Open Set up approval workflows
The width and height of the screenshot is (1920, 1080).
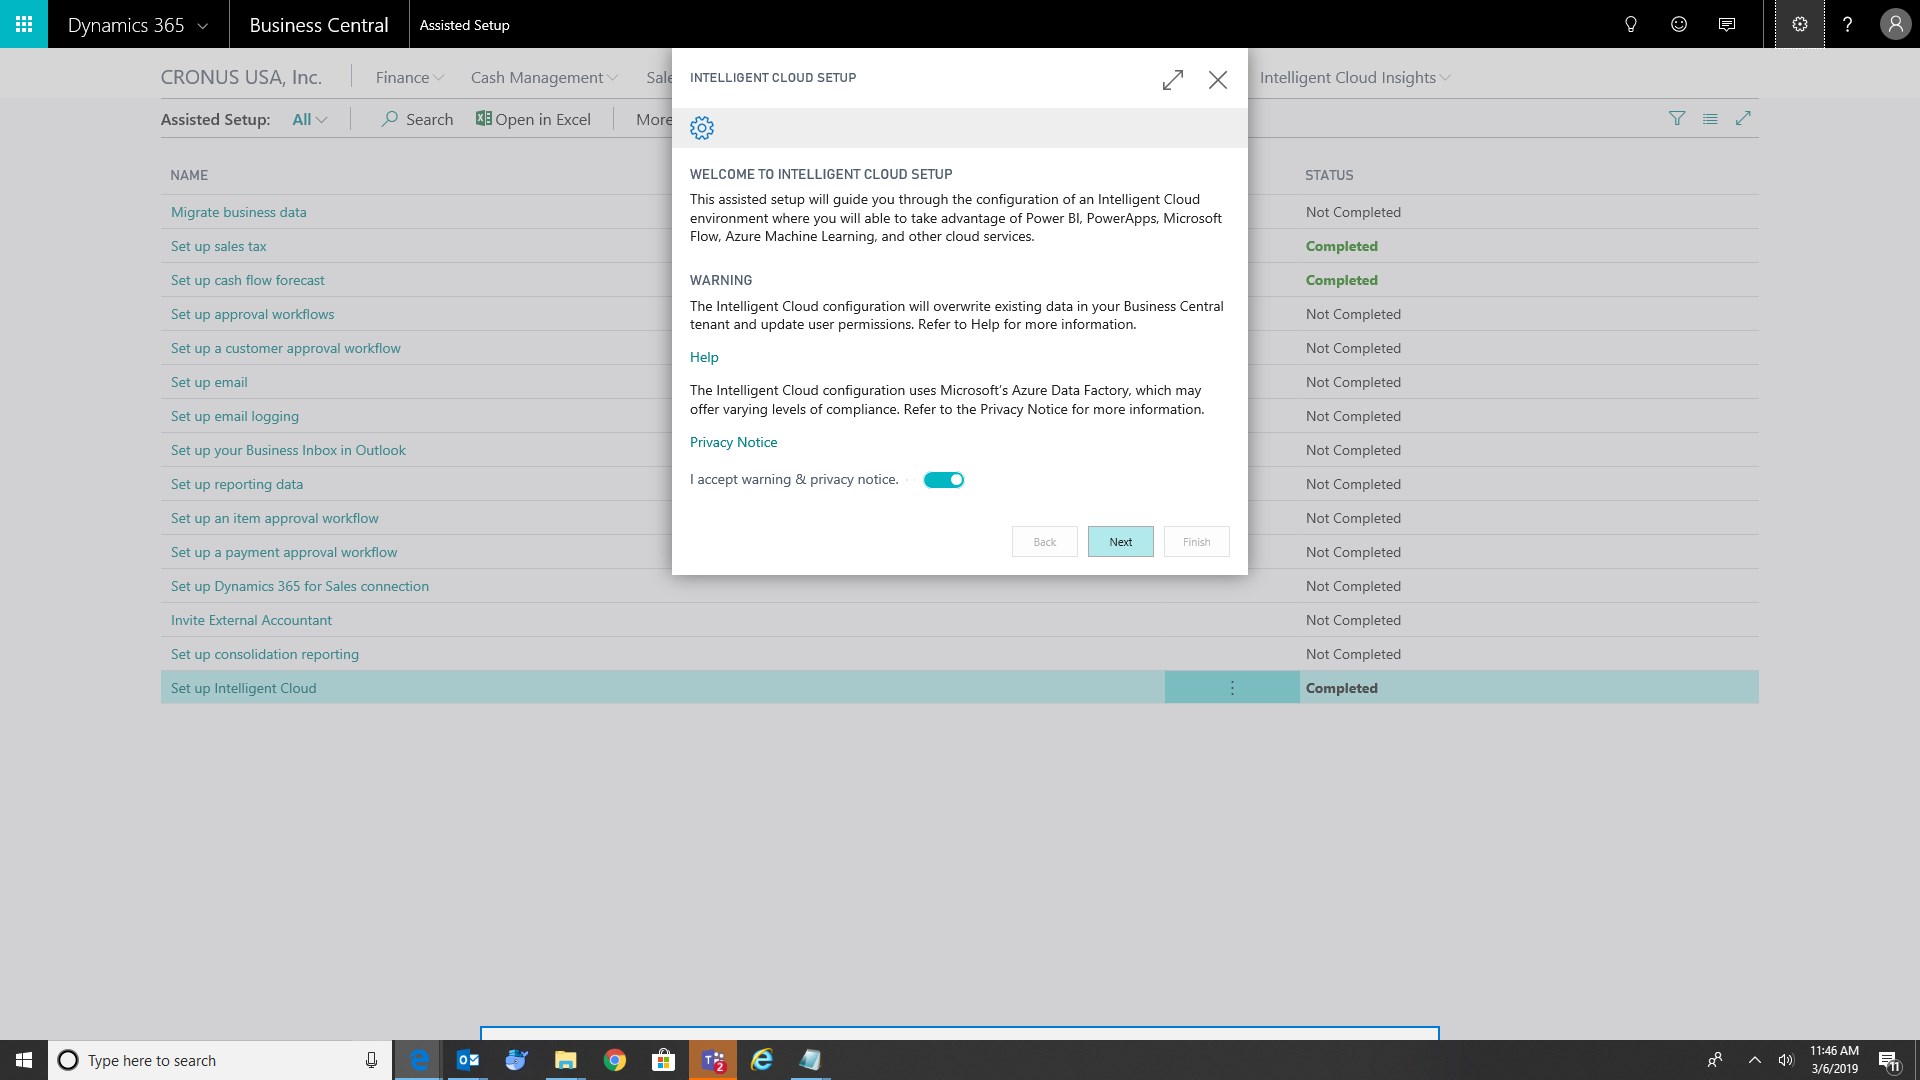point(252,314)
